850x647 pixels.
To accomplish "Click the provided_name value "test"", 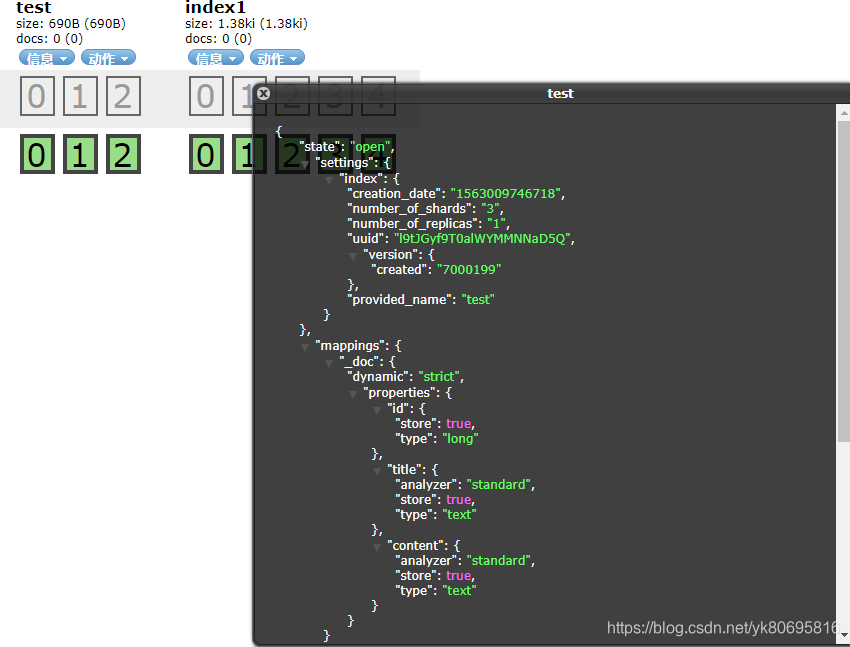I will pos(478,300).
